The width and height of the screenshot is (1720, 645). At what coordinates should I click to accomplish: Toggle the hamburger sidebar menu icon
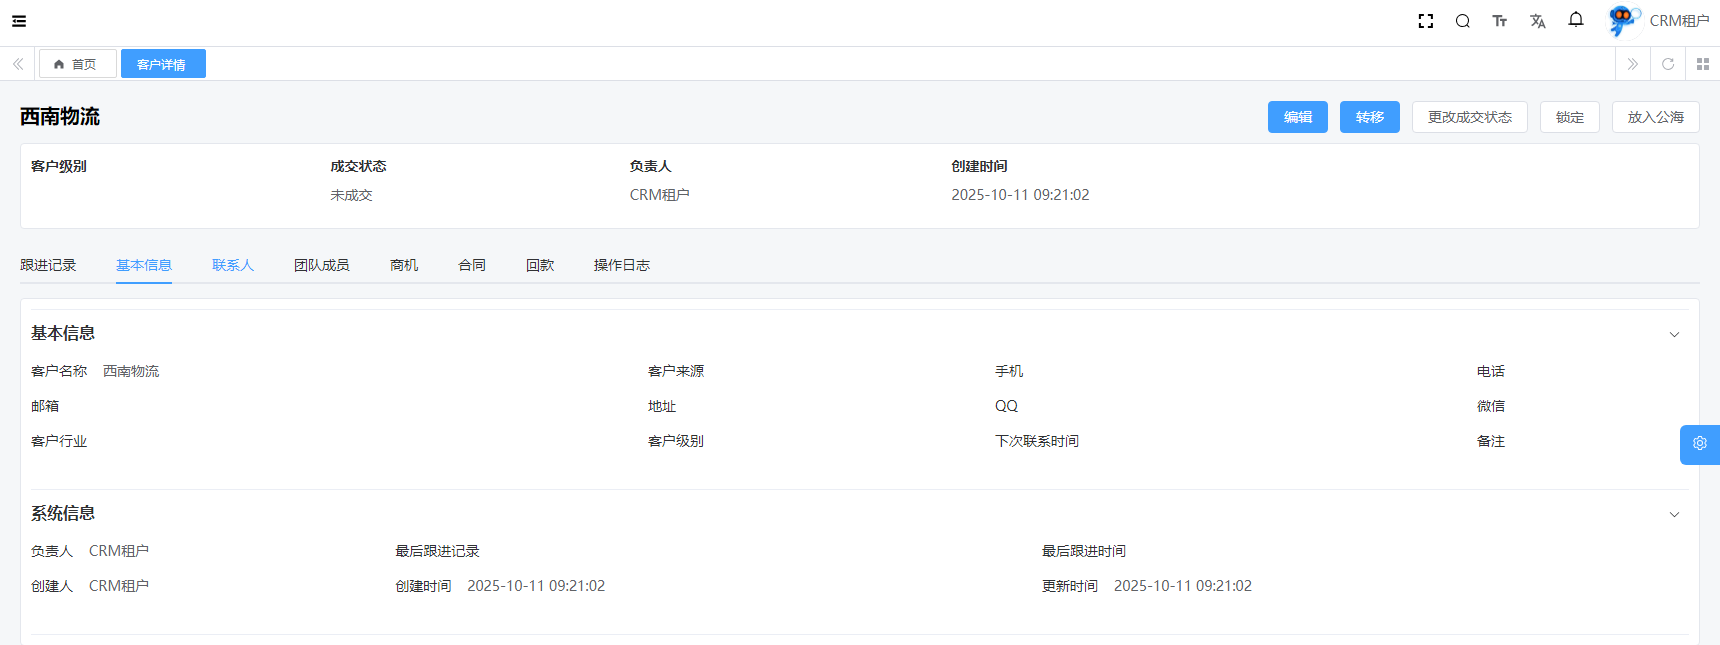pyautogui.click(x=19, y=21)
